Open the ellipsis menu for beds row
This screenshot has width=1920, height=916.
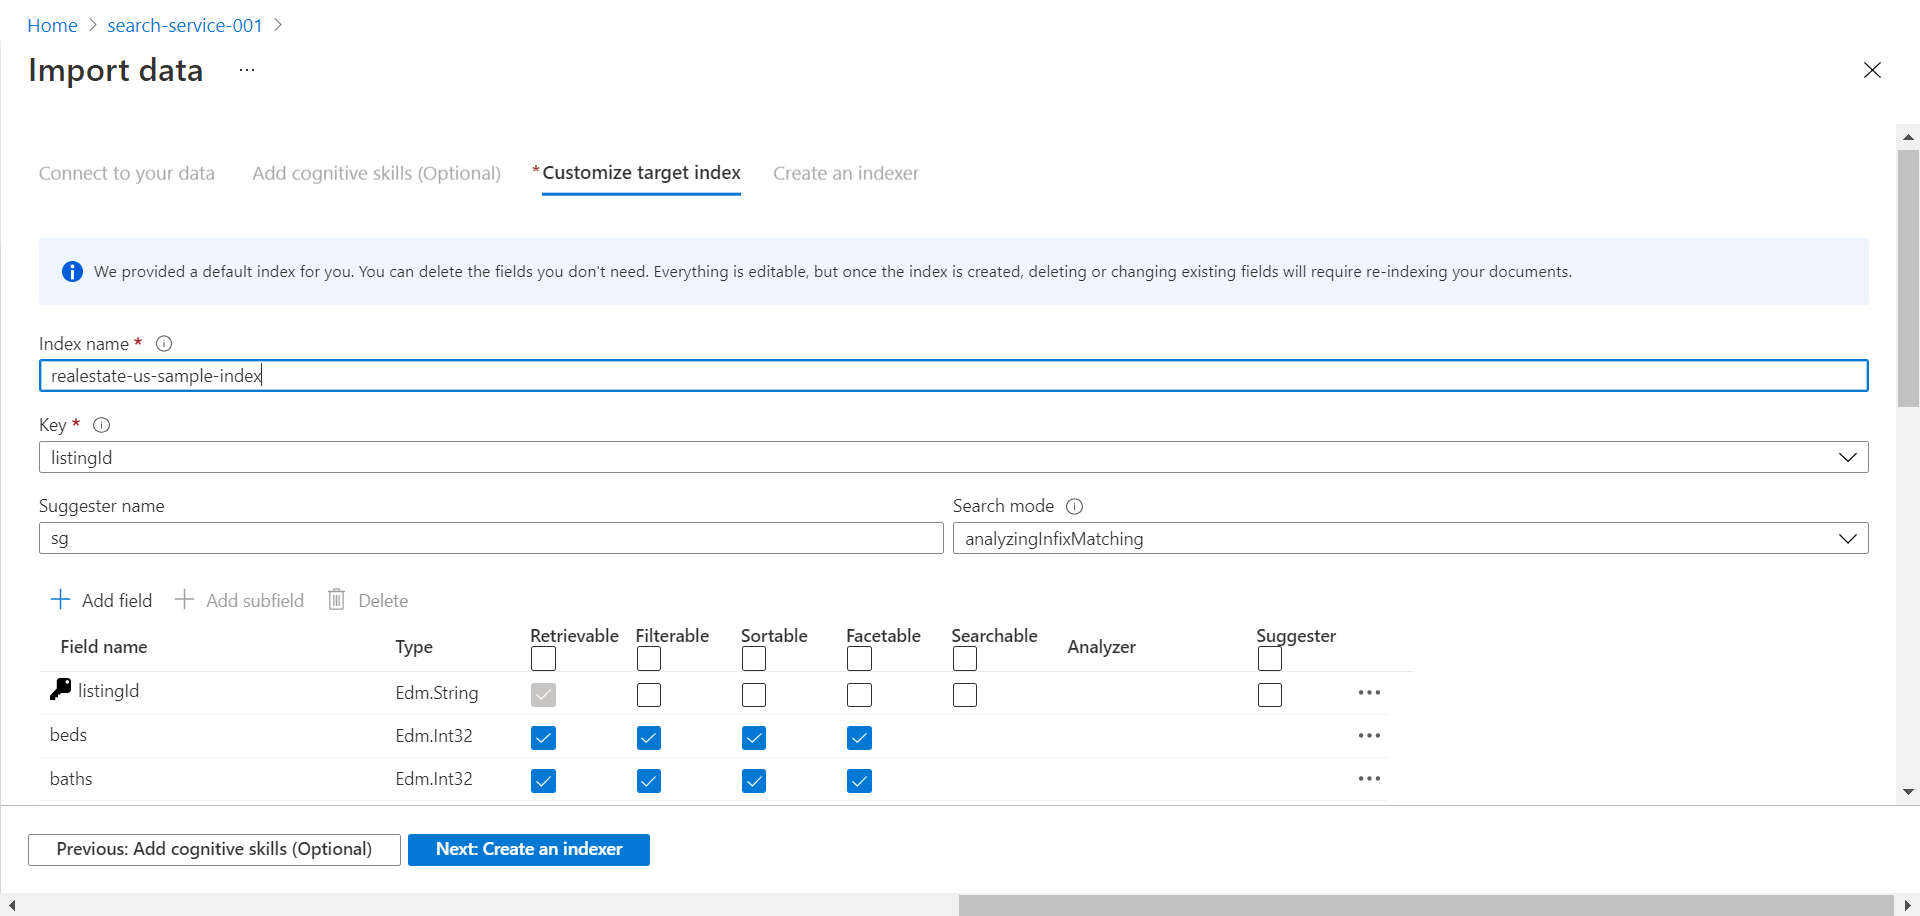pos(1369,736)
